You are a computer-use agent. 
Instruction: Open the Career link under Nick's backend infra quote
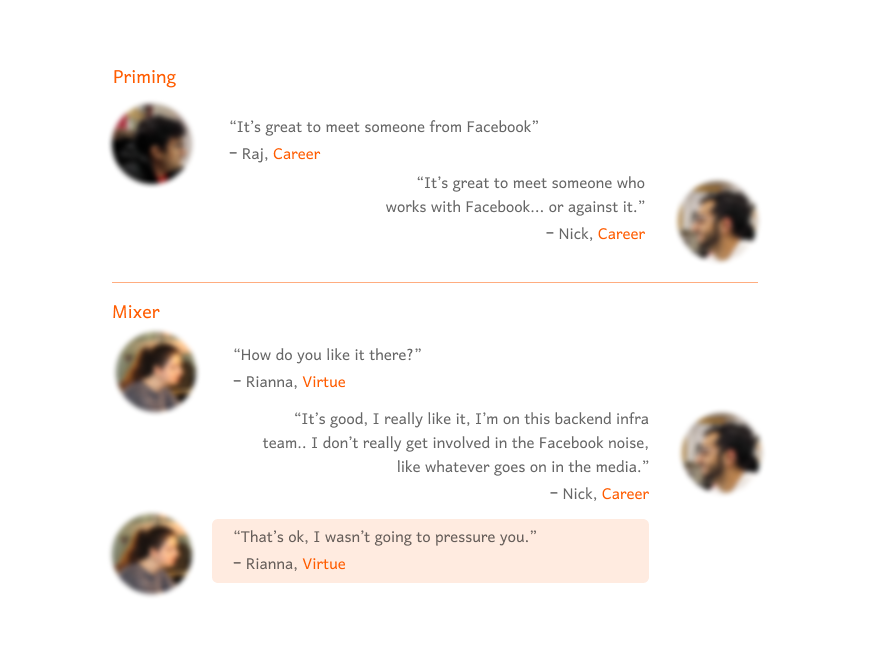[x=625, y=494]
